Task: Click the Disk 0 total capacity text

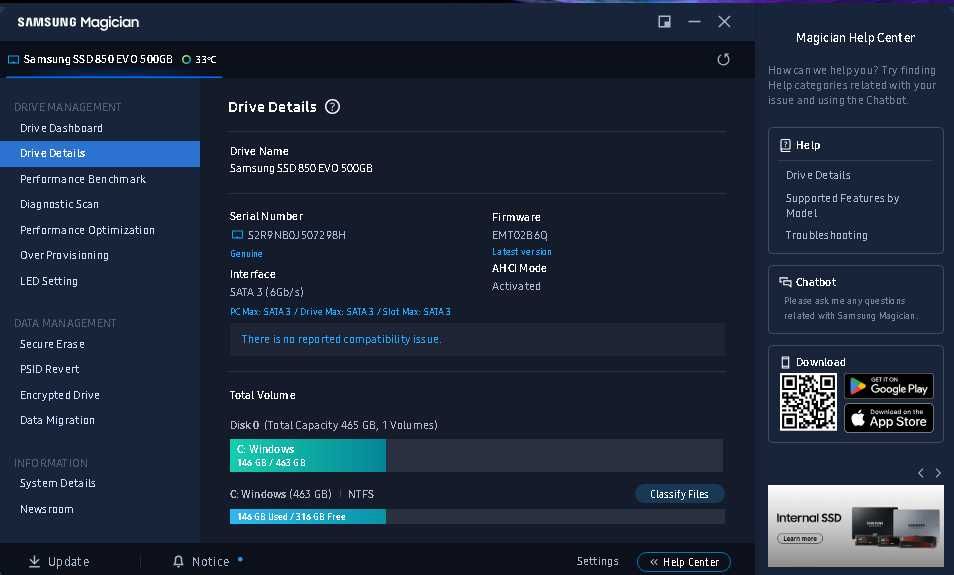Action: (333, 425)
